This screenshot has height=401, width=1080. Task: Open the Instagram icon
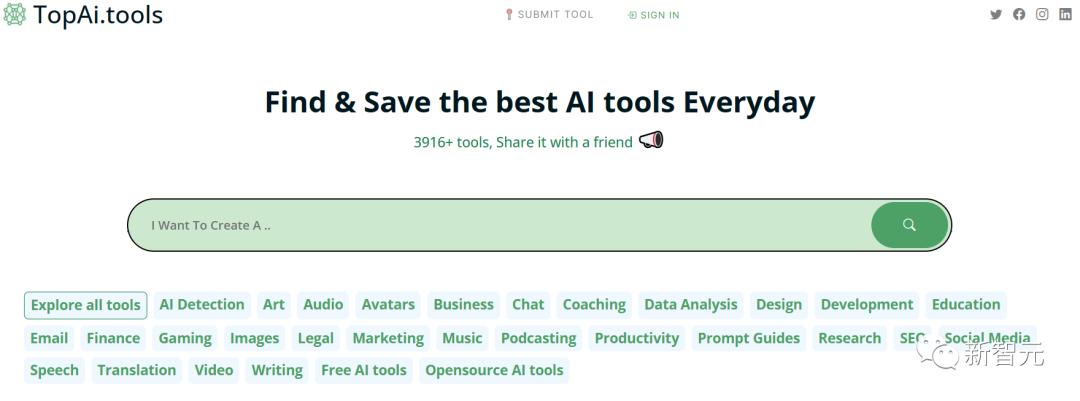pyautogui.click(x=1042, y=15)
